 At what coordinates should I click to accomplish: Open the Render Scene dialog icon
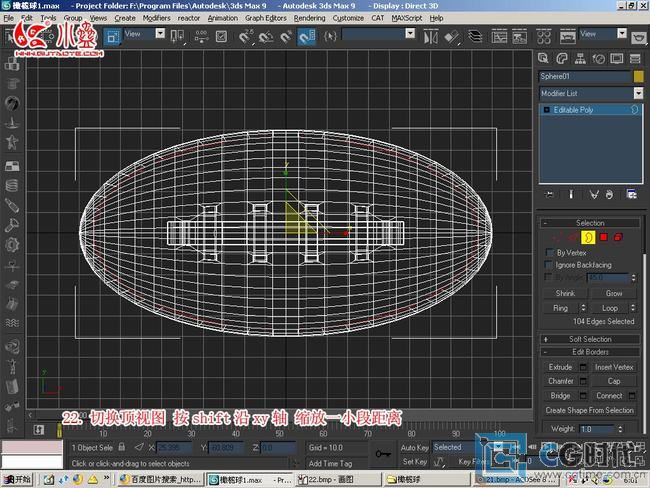568,37
